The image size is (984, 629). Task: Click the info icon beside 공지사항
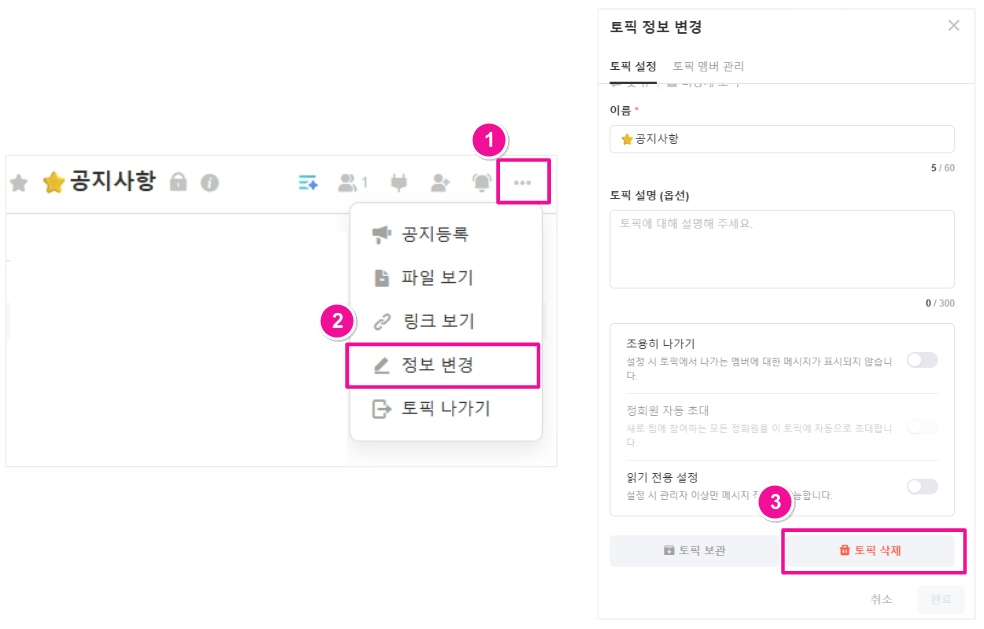[x=209, y=182]
